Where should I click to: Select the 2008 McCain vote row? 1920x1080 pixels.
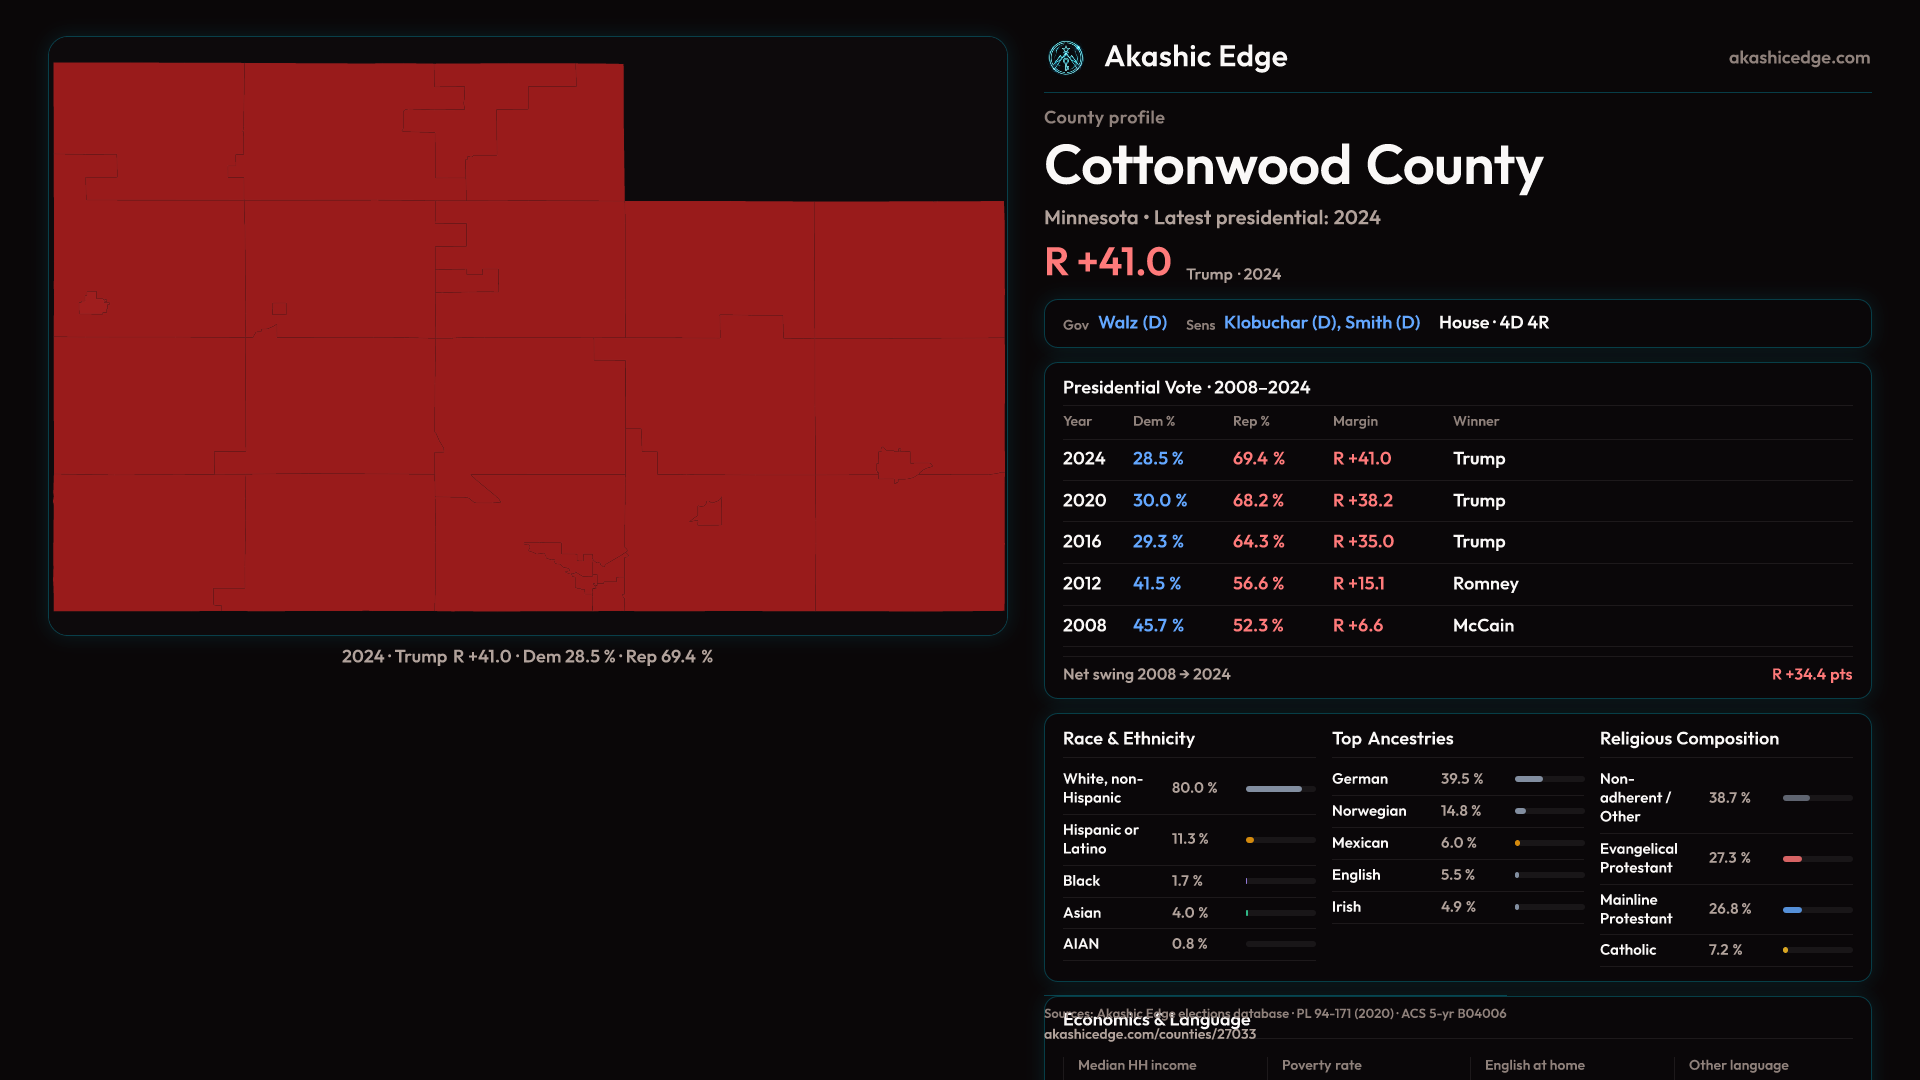click(1456, 626)
